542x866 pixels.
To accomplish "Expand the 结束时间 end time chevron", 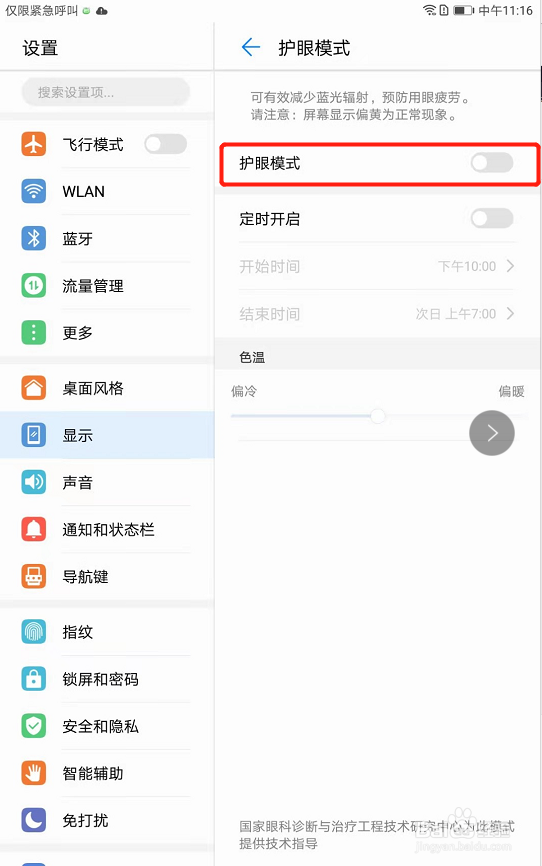I will [x=511, y=314].
